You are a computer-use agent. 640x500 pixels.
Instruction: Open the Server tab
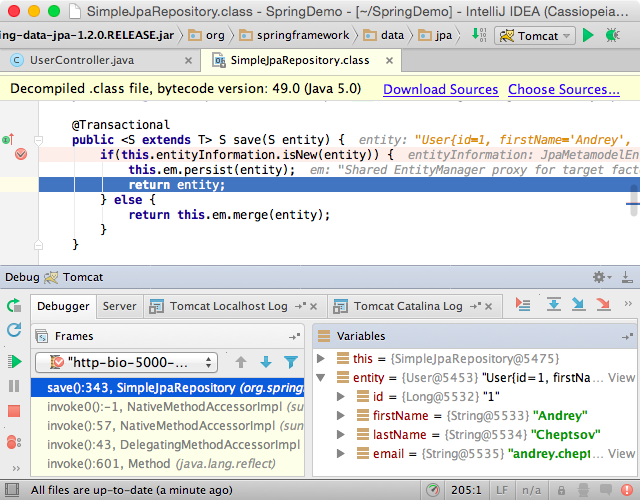[x=119, y=306]
